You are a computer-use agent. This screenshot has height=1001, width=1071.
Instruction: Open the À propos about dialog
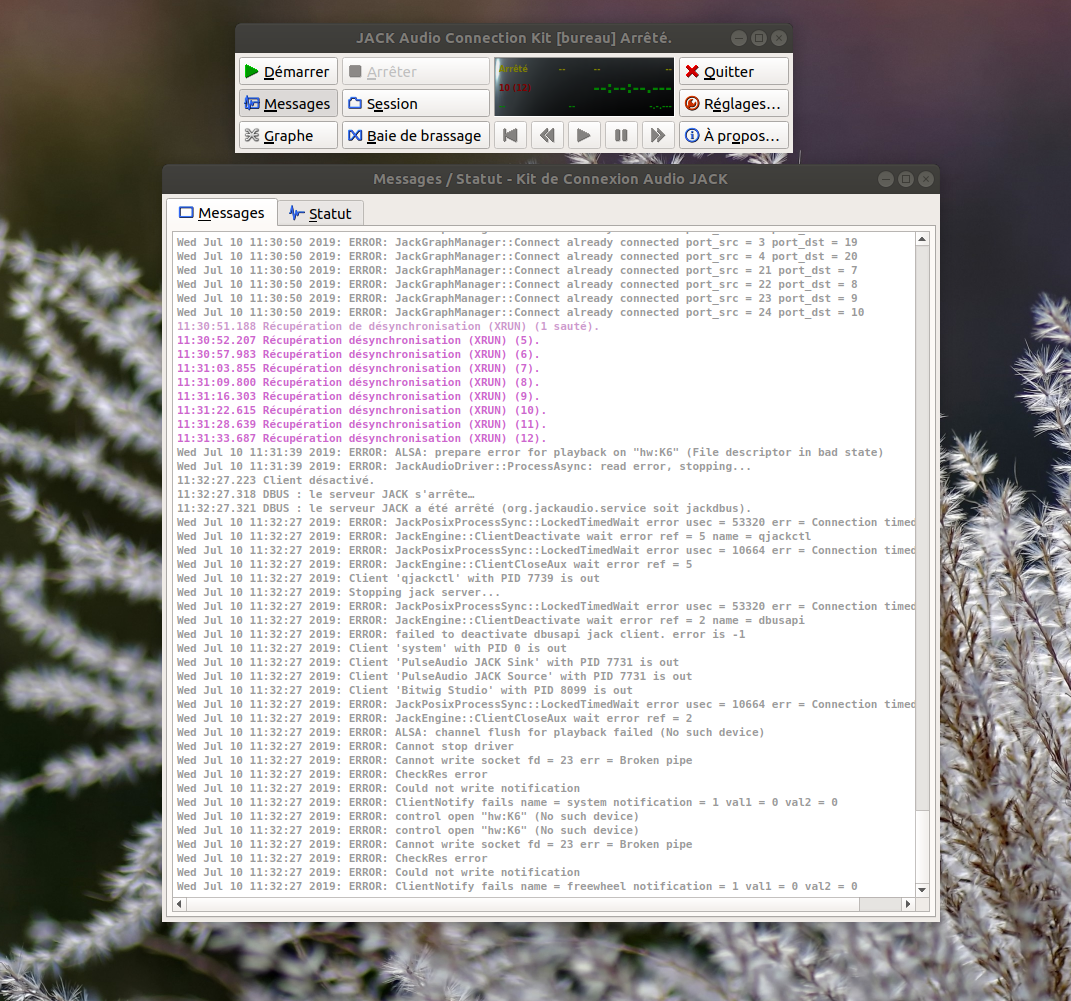(x=734, y=136)
